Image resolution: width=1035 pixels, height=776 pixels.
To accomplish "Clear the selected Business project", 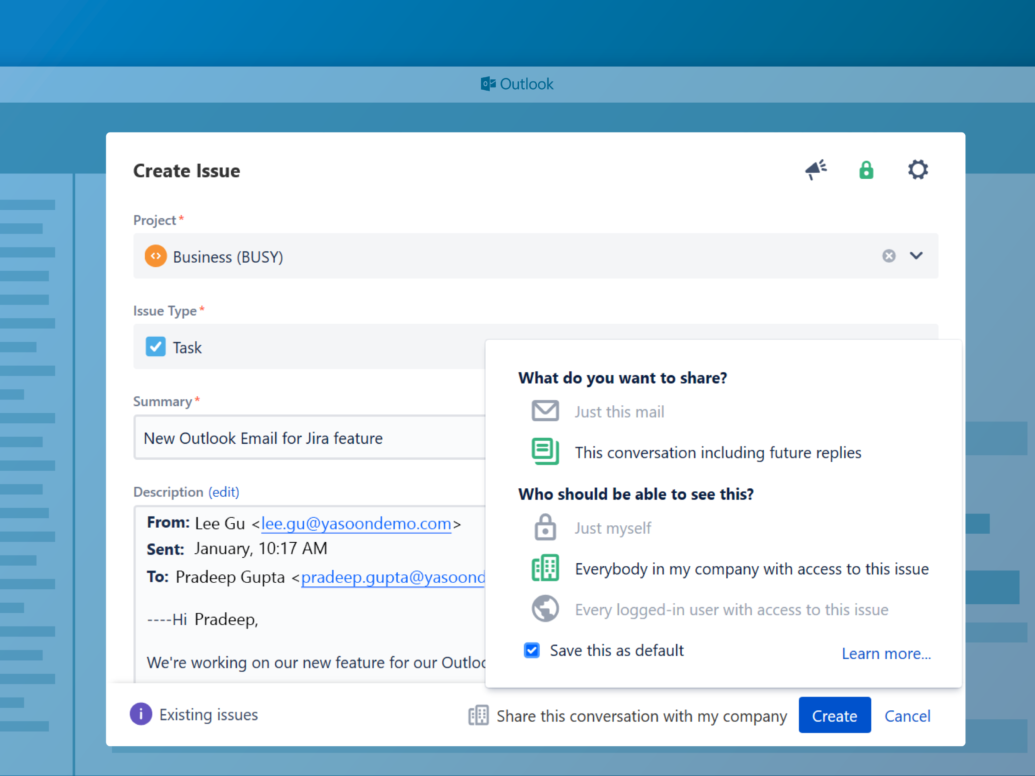I will [888, 256].
